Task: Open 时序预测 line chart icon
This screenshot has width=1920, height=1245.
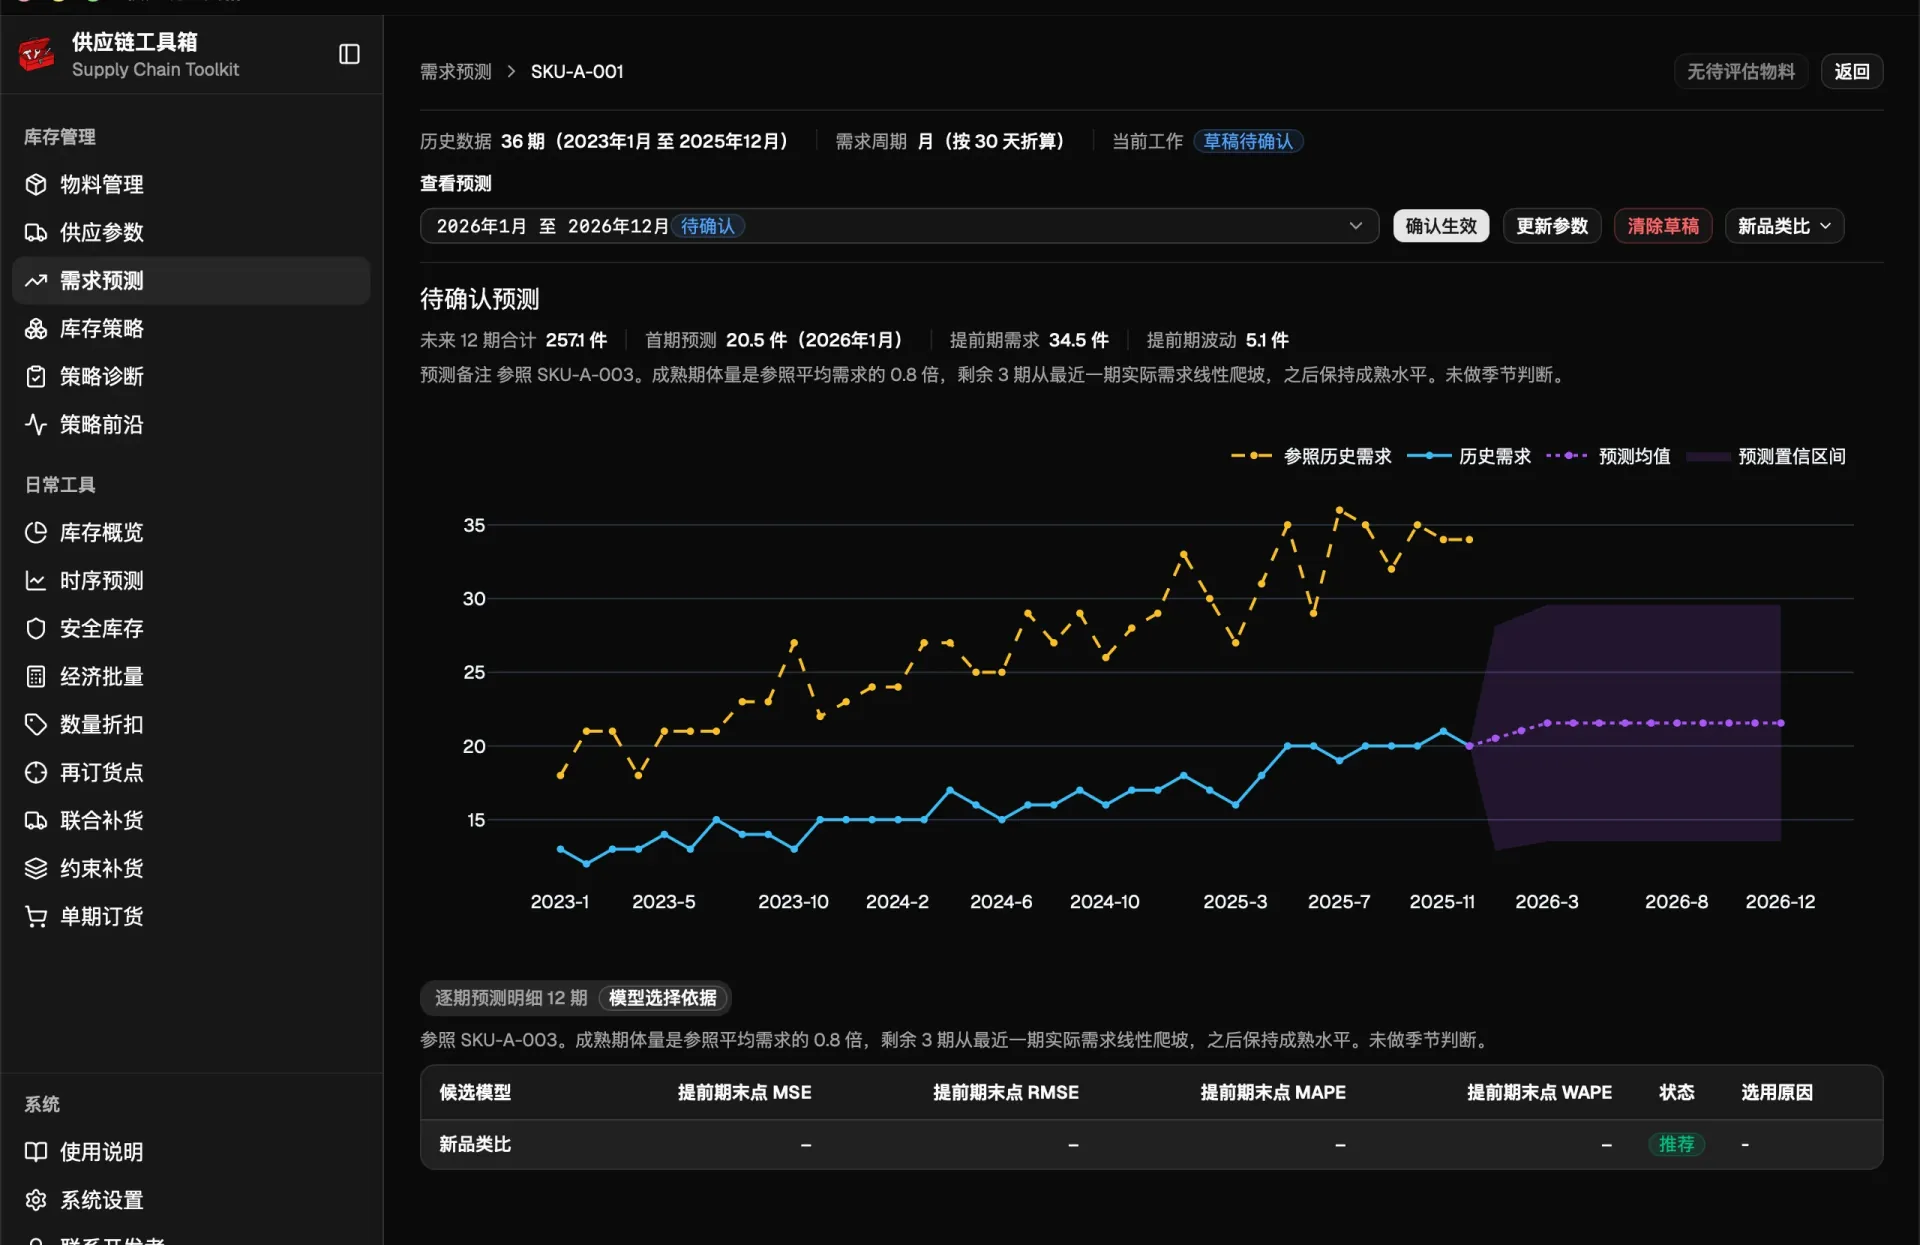Action: [36, 580]
